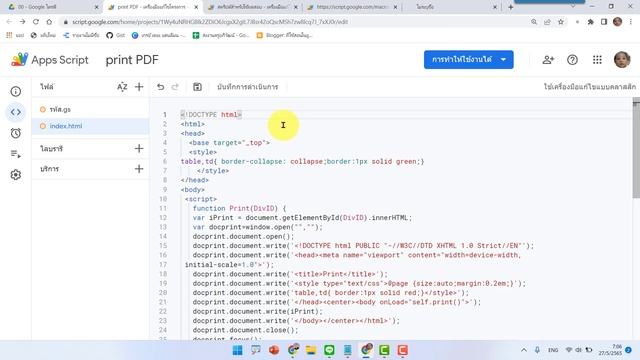Click the table,td border-collapse style line

[x=302, y=162]
